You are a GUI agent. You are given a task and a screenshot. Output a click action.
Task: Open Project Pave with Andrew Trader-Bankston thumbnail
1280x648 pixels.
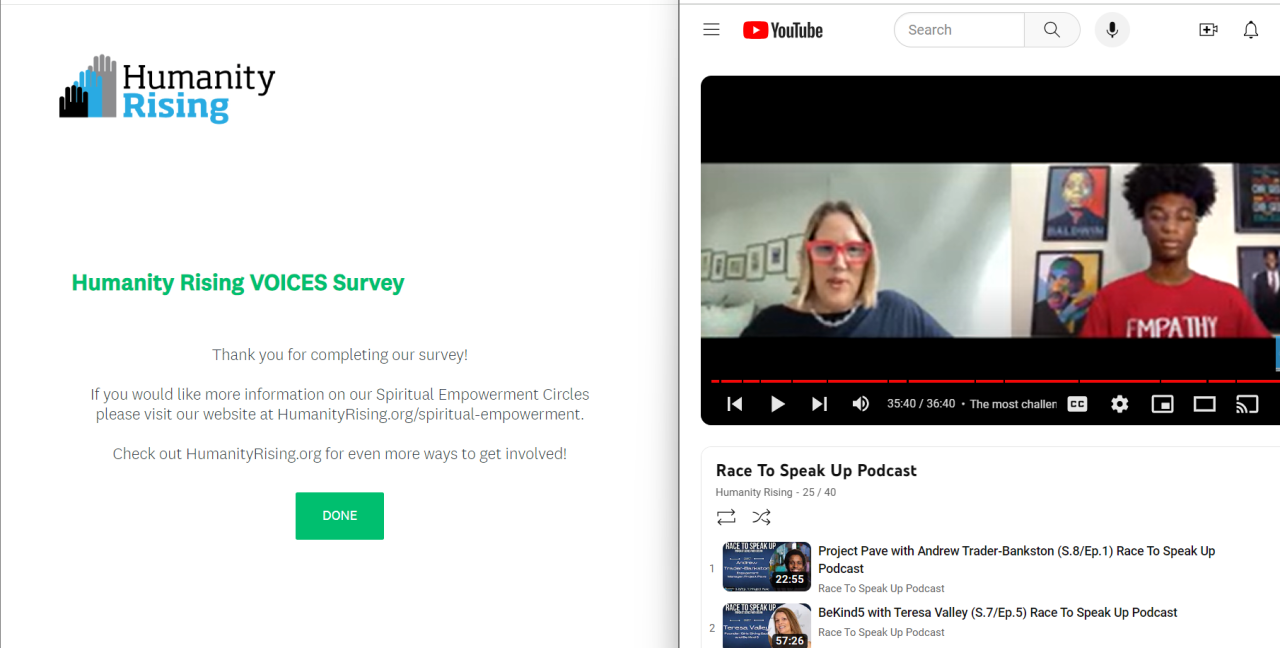(767, 567)
